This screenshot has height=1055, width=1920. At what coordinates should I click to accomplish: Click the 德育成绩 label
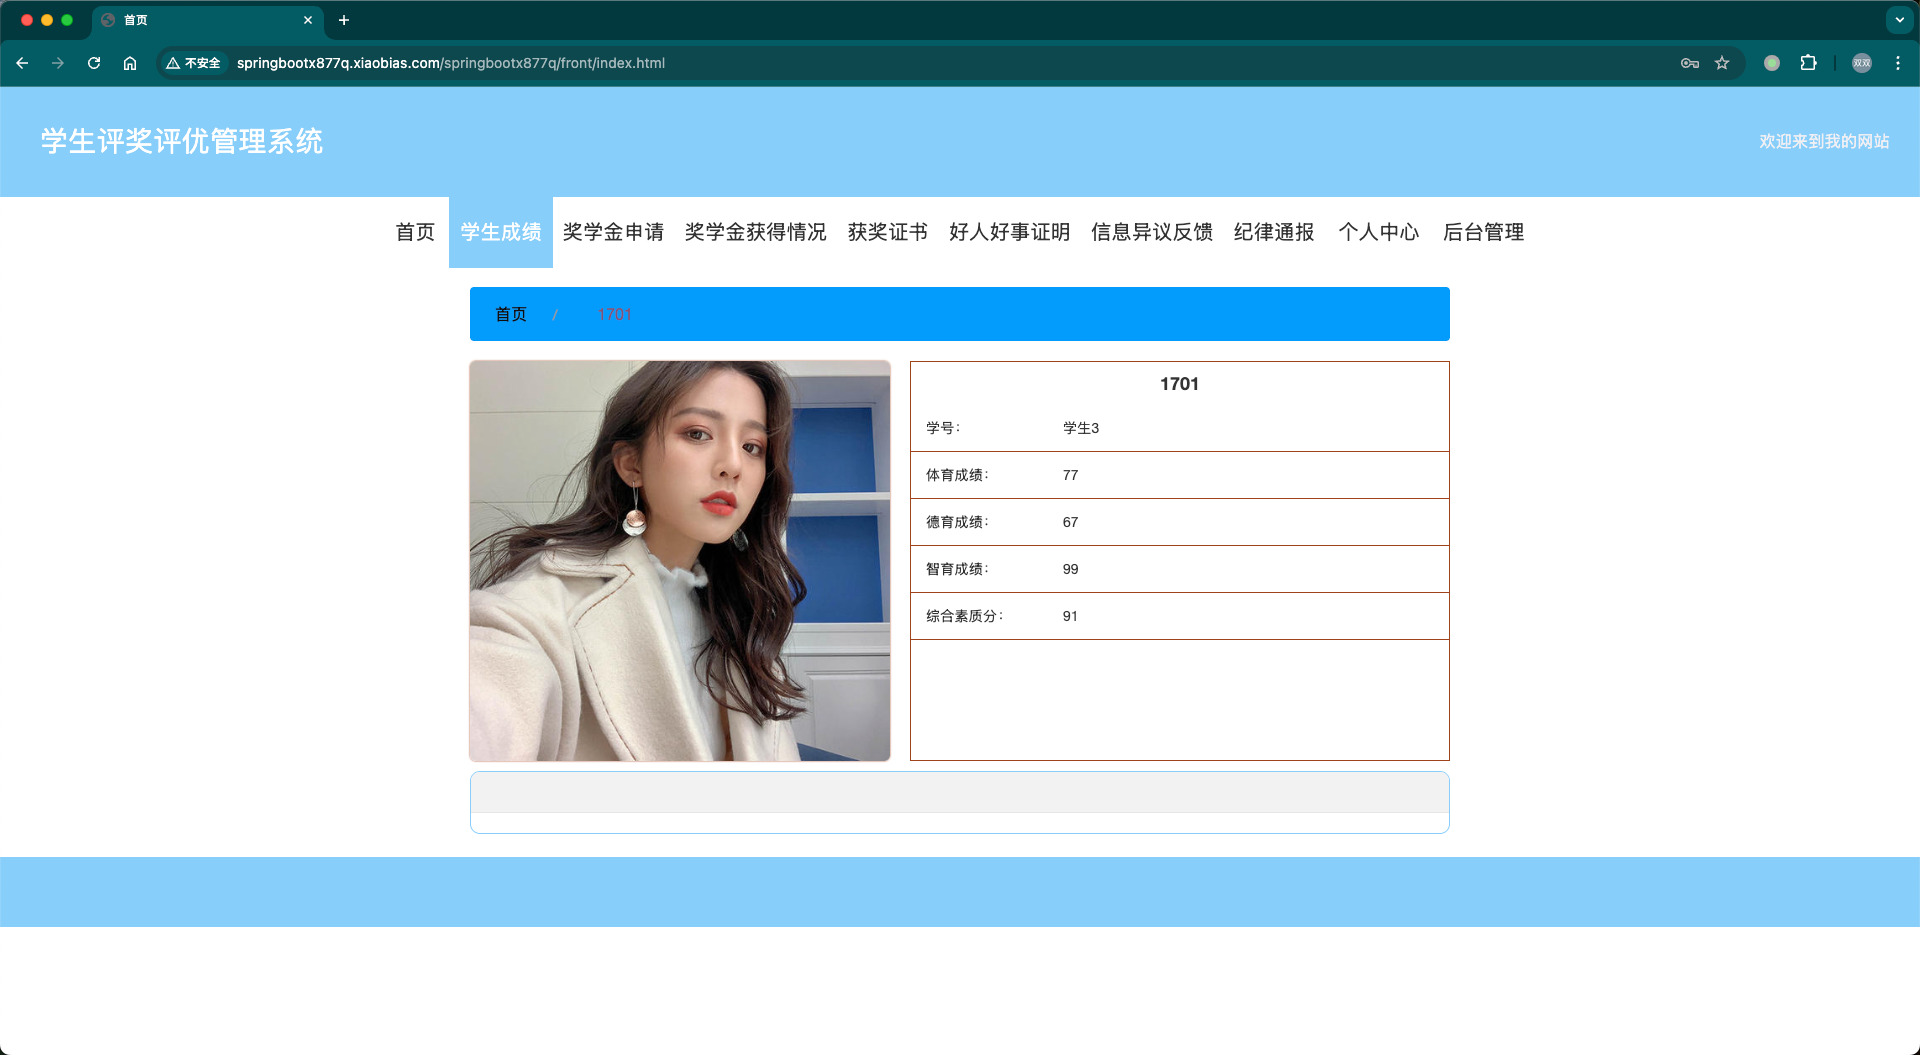click(957, 522)
